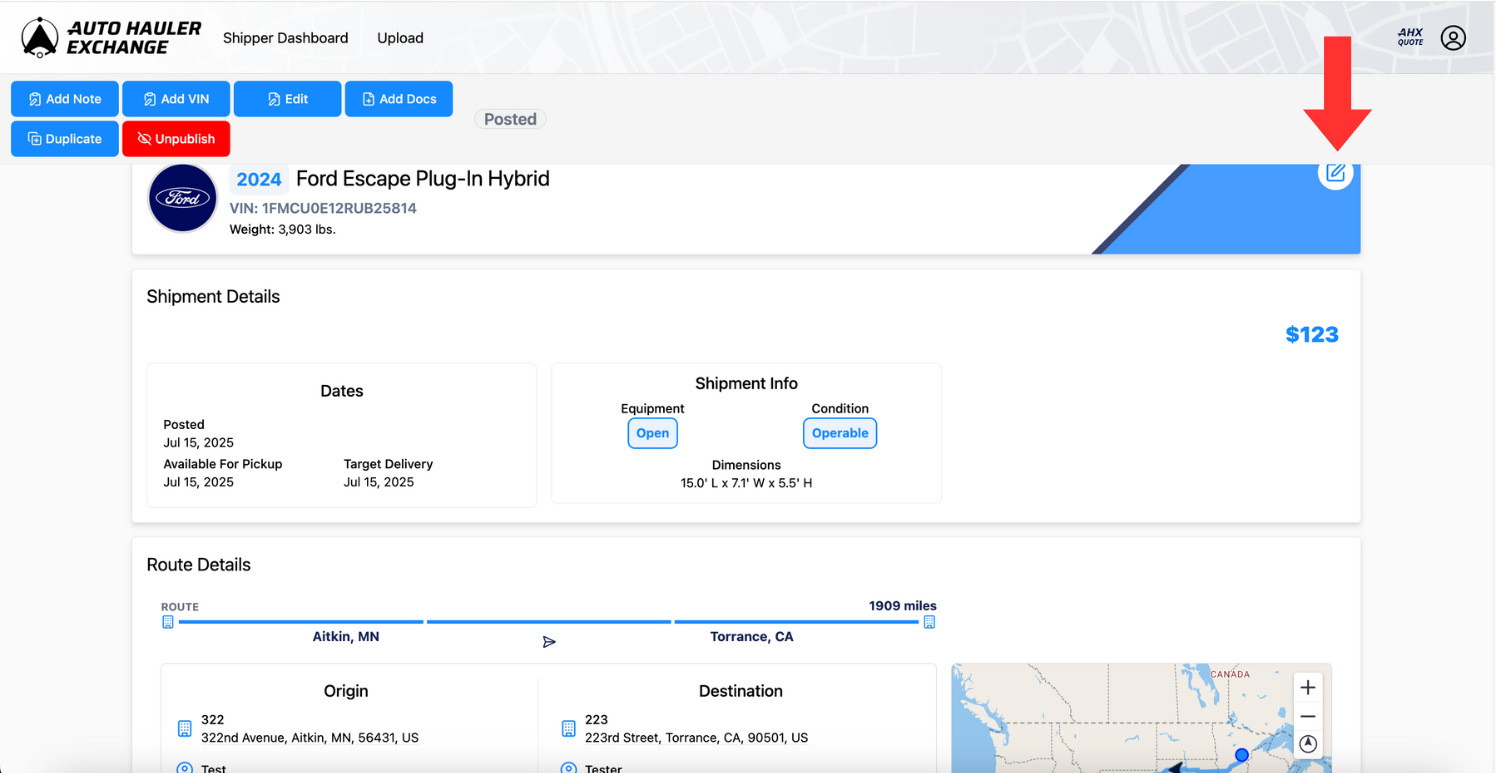This screenshot has width=1496, height=773.
Task: Click the Auto Hauler Exchange logo
Action: pos(111,38)
